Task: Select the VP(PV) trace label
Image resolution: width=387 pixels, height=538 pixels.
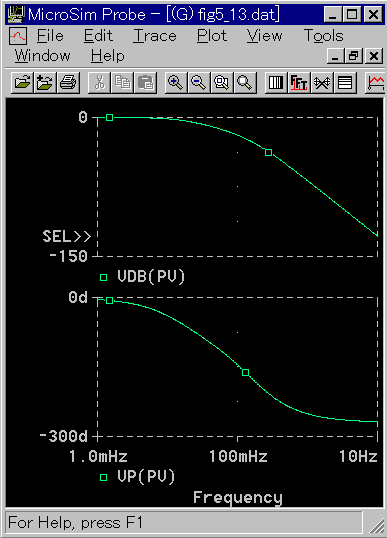Action: click(146, 477)
